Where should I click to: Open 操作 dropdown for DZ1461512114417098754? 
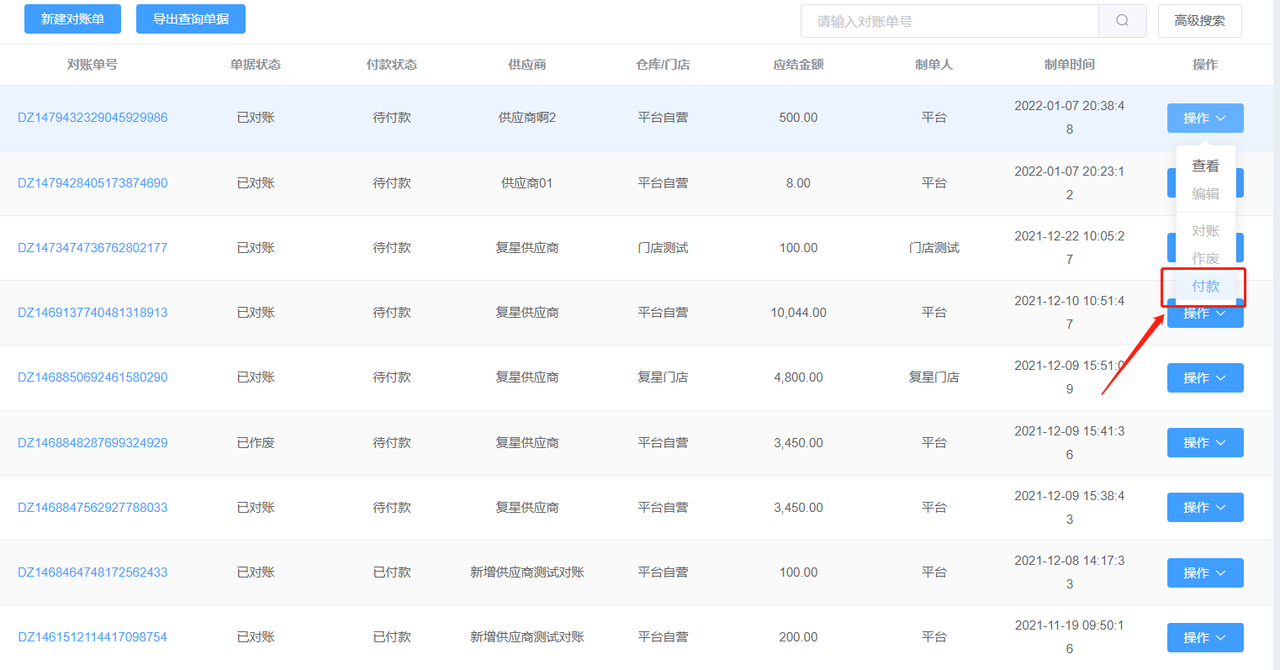(1205, 638)
